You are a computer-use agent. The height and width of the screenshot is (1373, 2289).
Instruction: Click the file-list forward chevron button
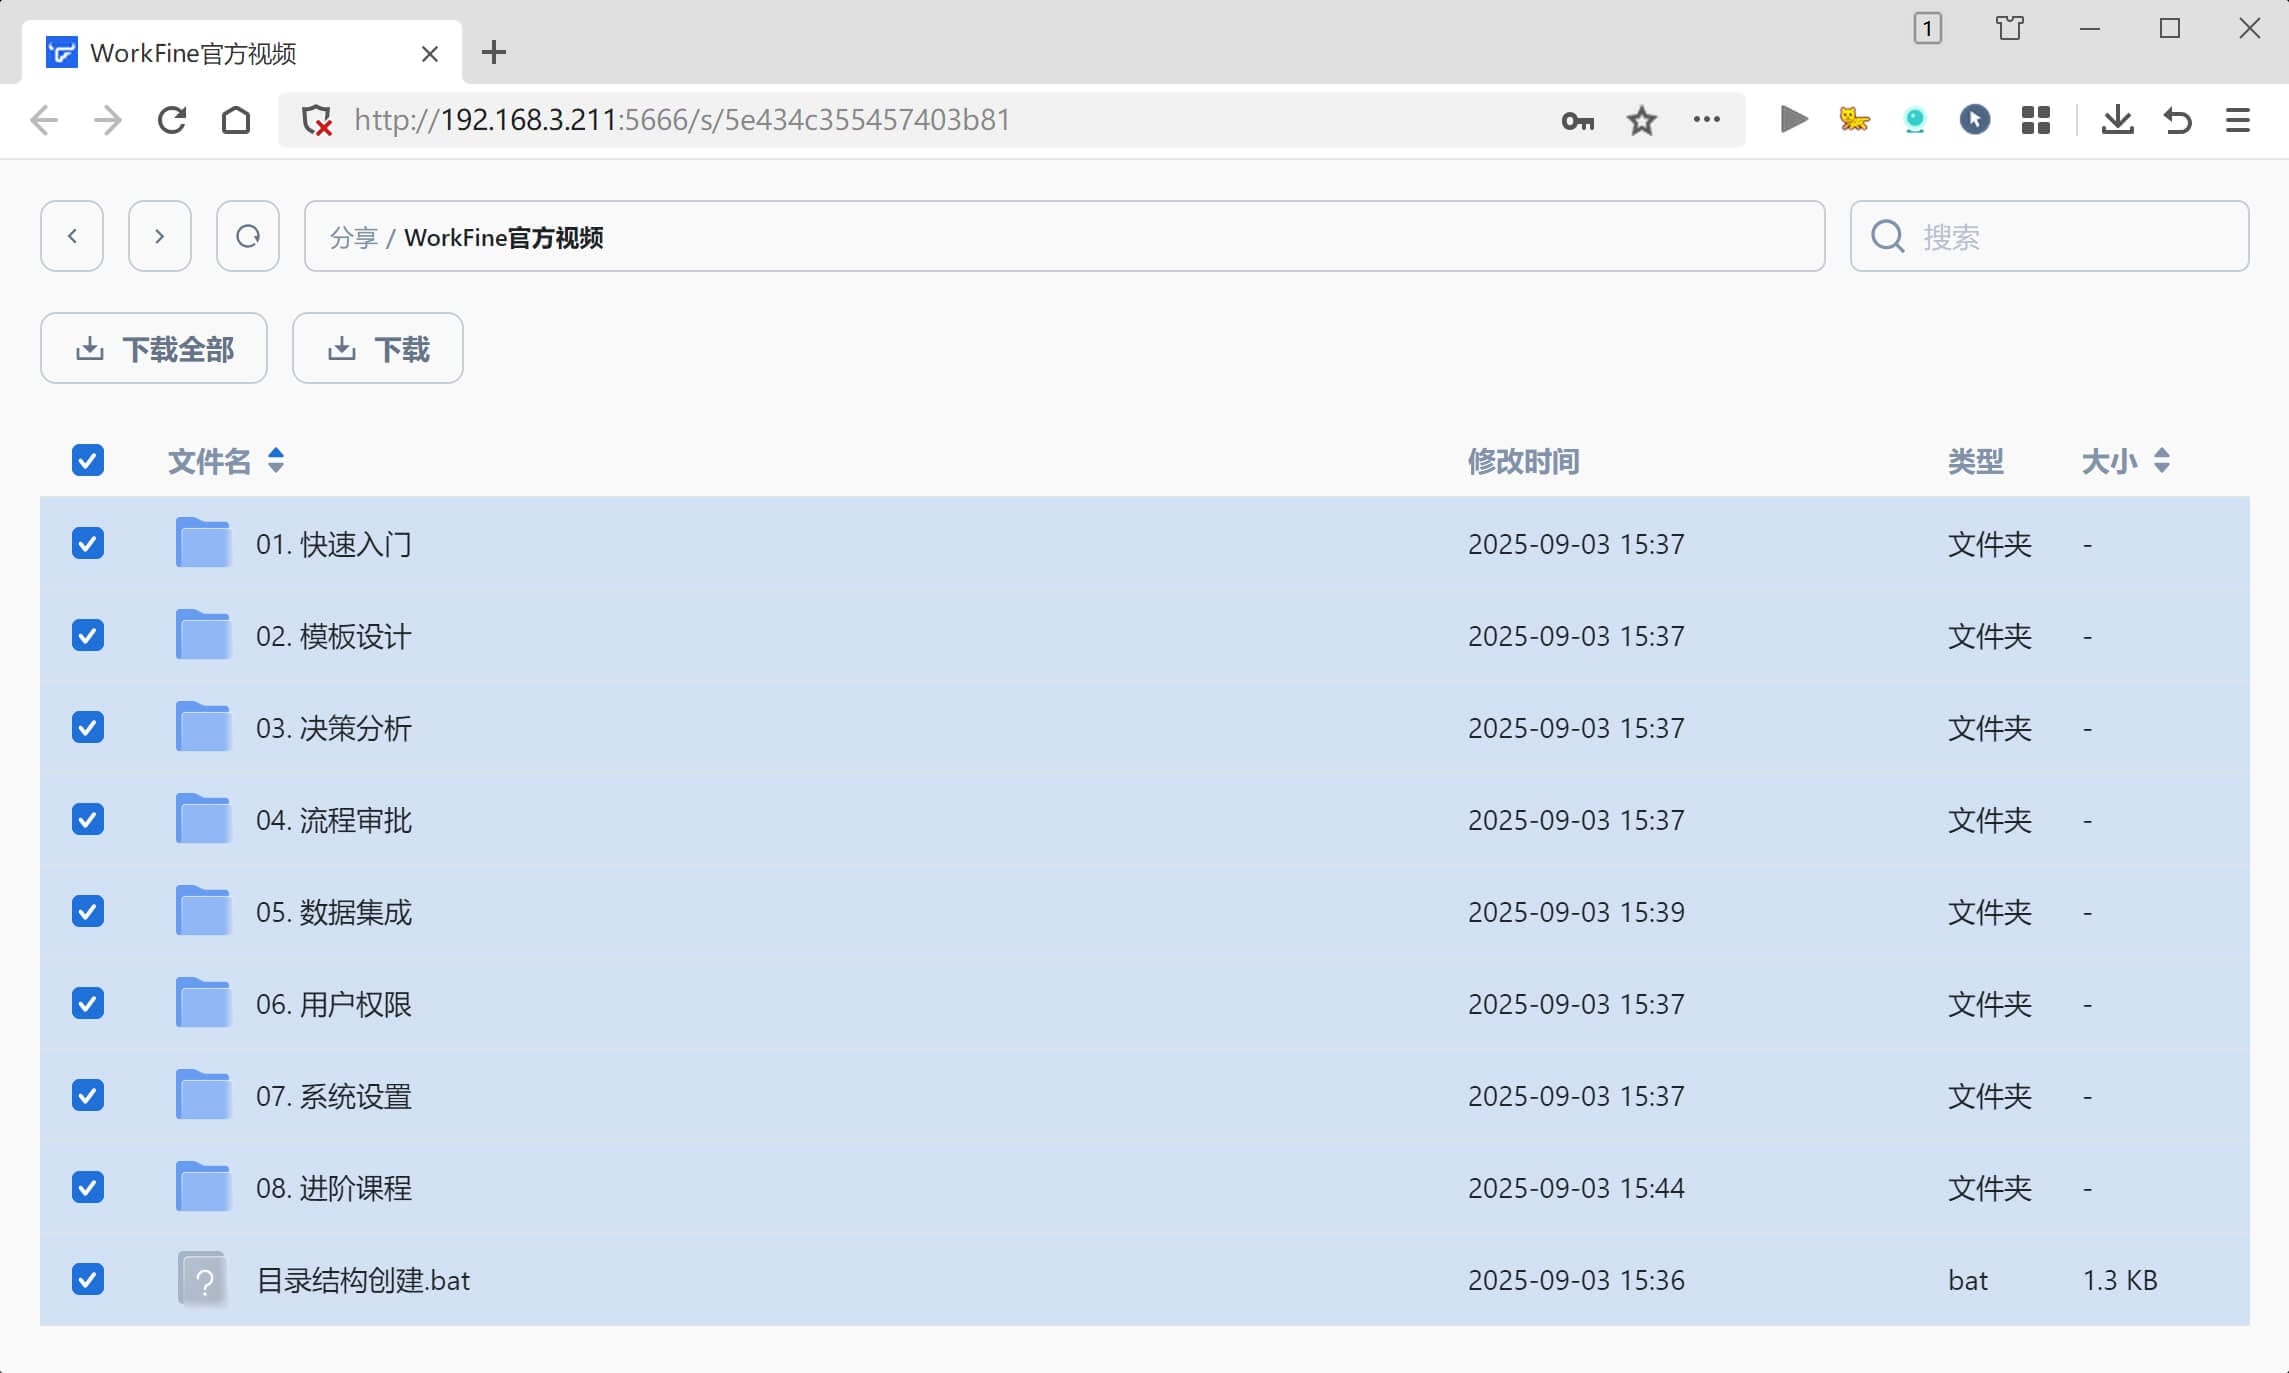[x=160, y=236]
